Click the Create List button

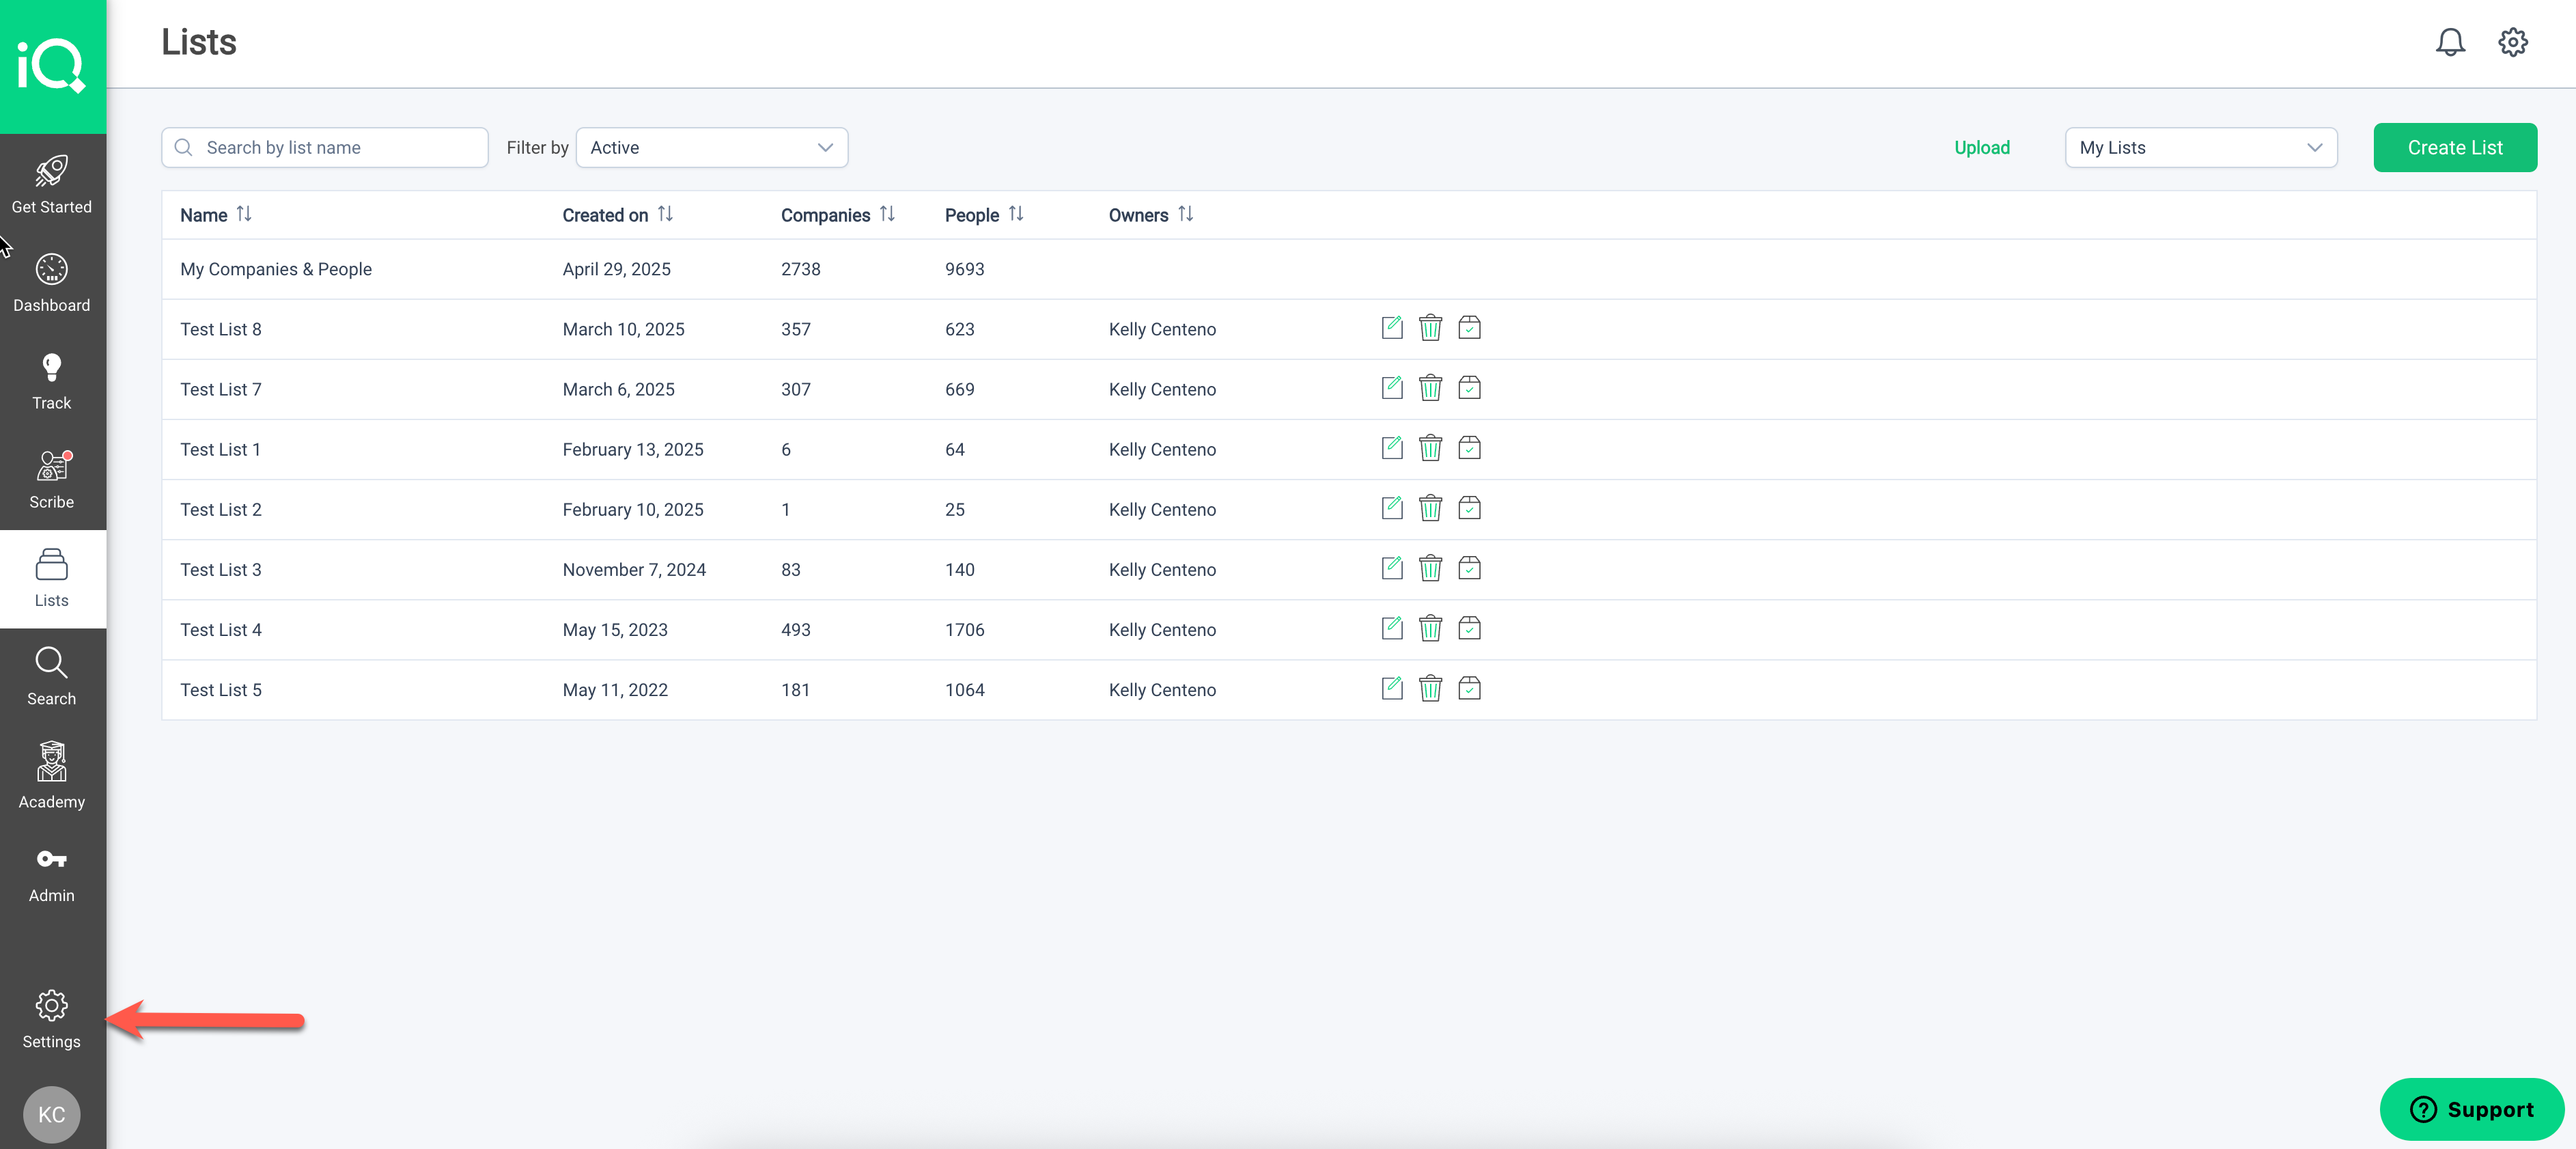coord(2454,147)
